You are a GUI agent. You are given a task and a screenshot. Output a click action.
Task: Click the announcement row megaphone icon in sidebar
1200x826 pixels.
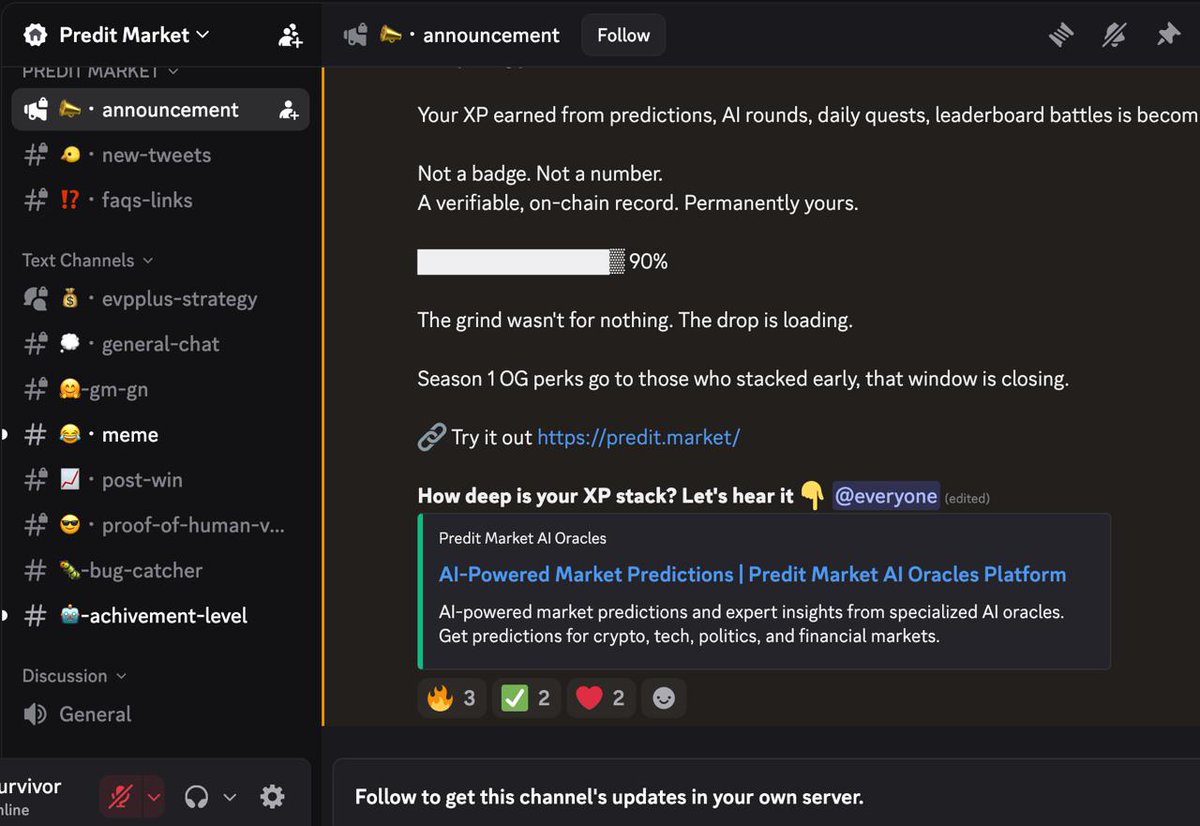coord(35,110)
